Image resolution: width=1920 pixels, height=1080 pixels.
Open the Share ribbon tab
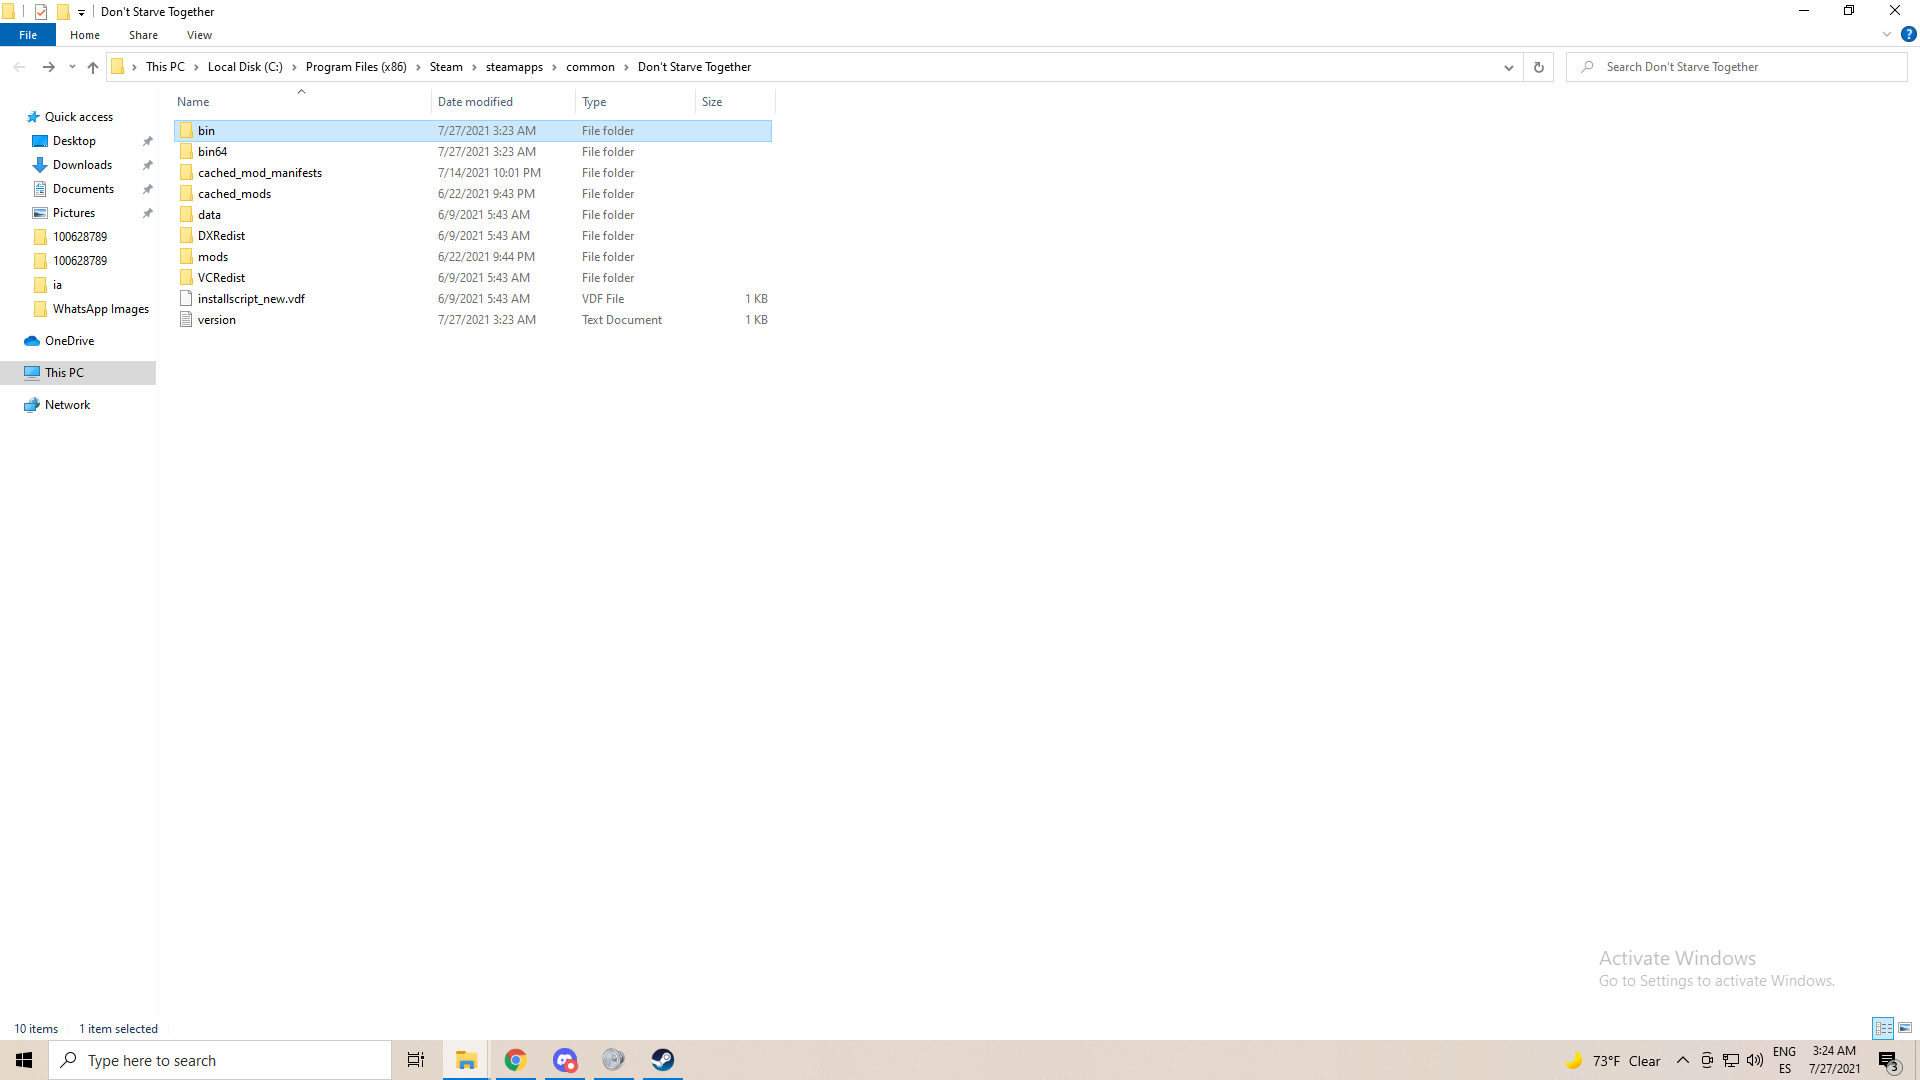(x=143, y=35)
